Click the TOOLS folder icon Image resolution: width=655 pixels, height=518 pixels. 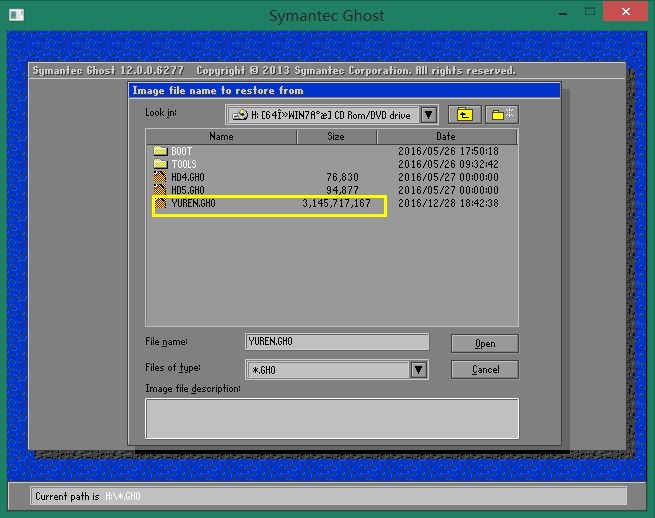point(160,164)
